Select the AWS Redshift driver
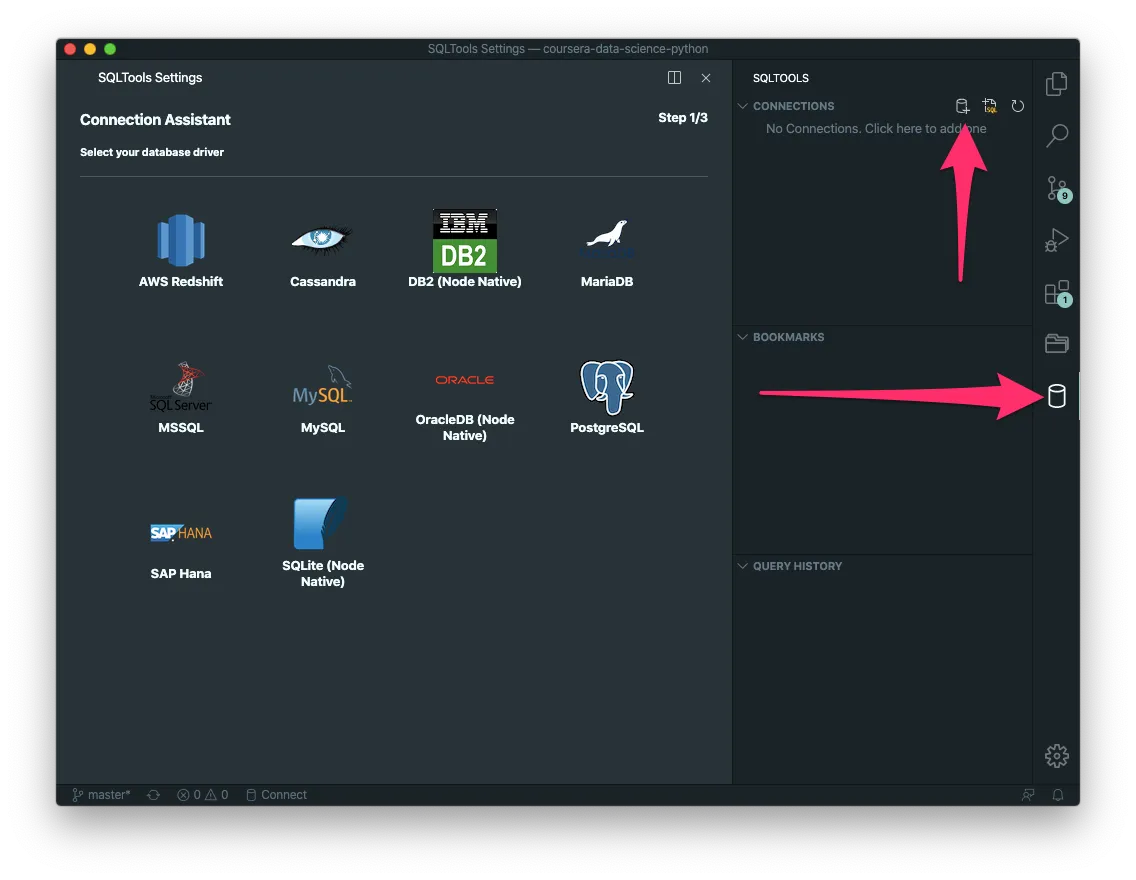 181,251
